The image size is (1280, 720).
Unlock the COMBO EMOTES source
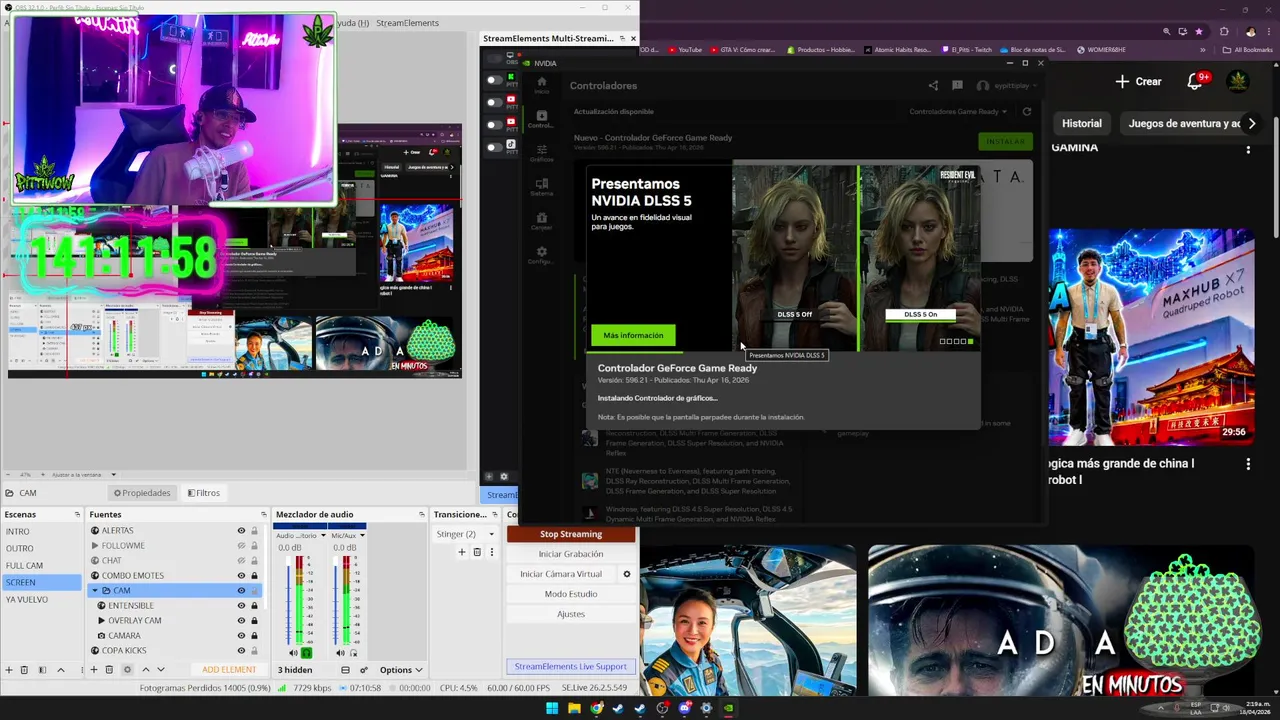coord(254,576)
